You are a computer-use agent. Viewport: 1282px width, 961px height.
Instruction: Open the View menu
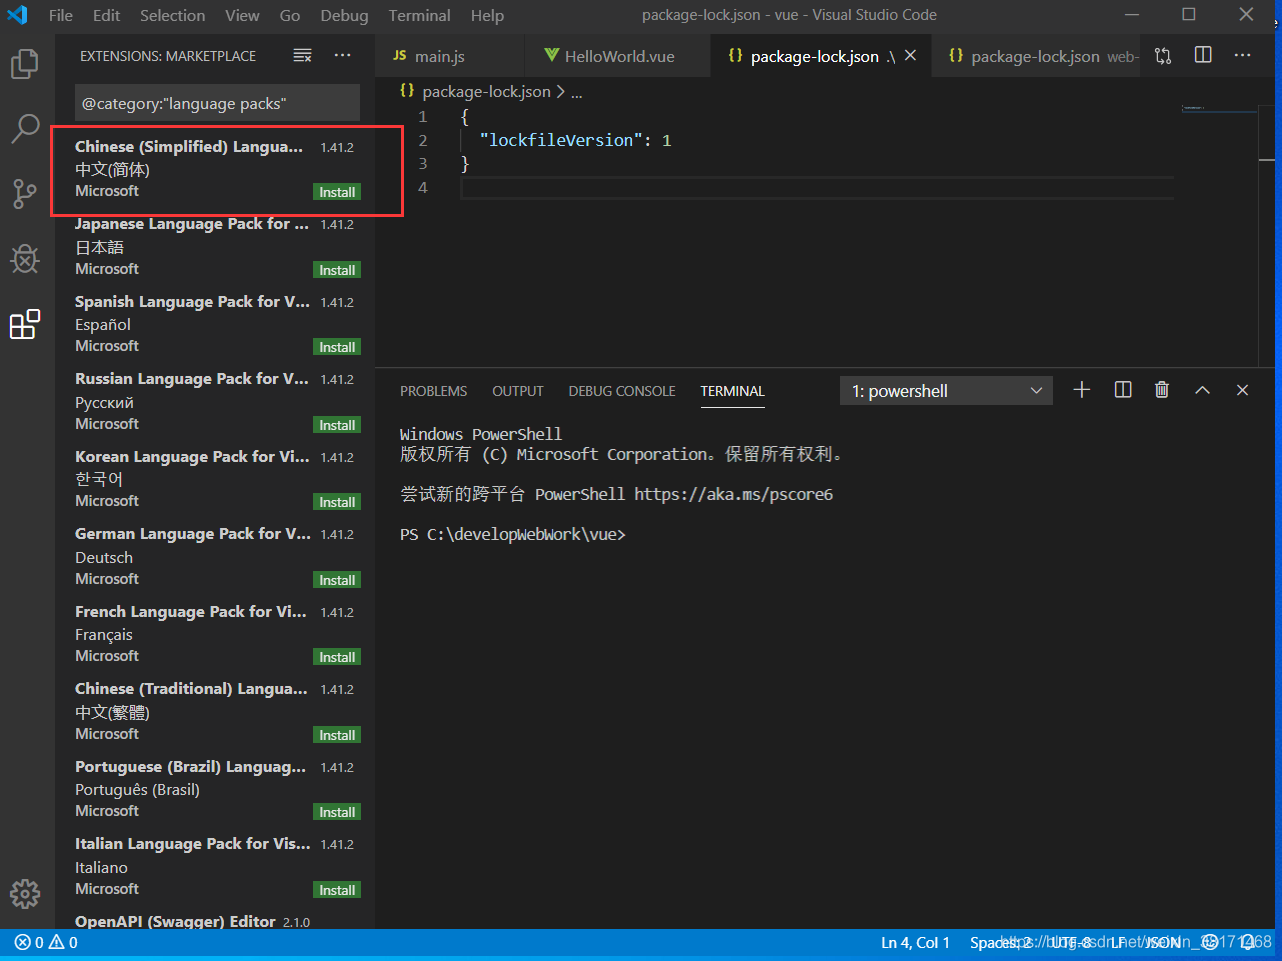242,15
